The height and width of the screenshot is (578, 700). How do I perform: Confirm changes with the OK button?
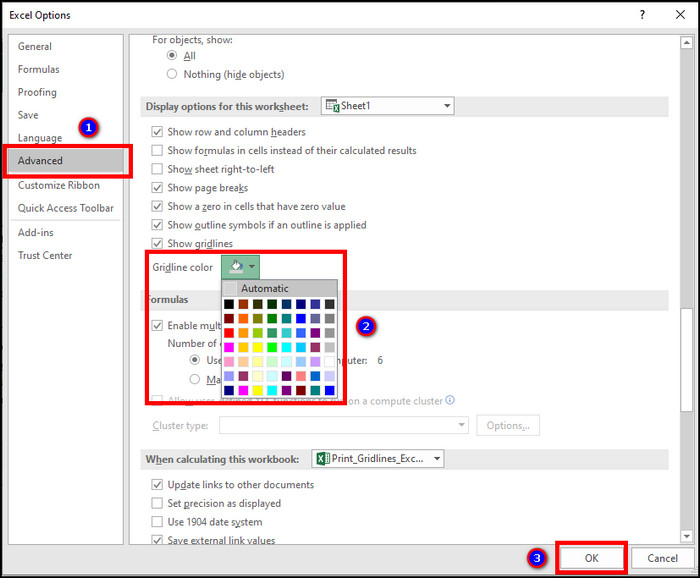click(x=592, y=558)
